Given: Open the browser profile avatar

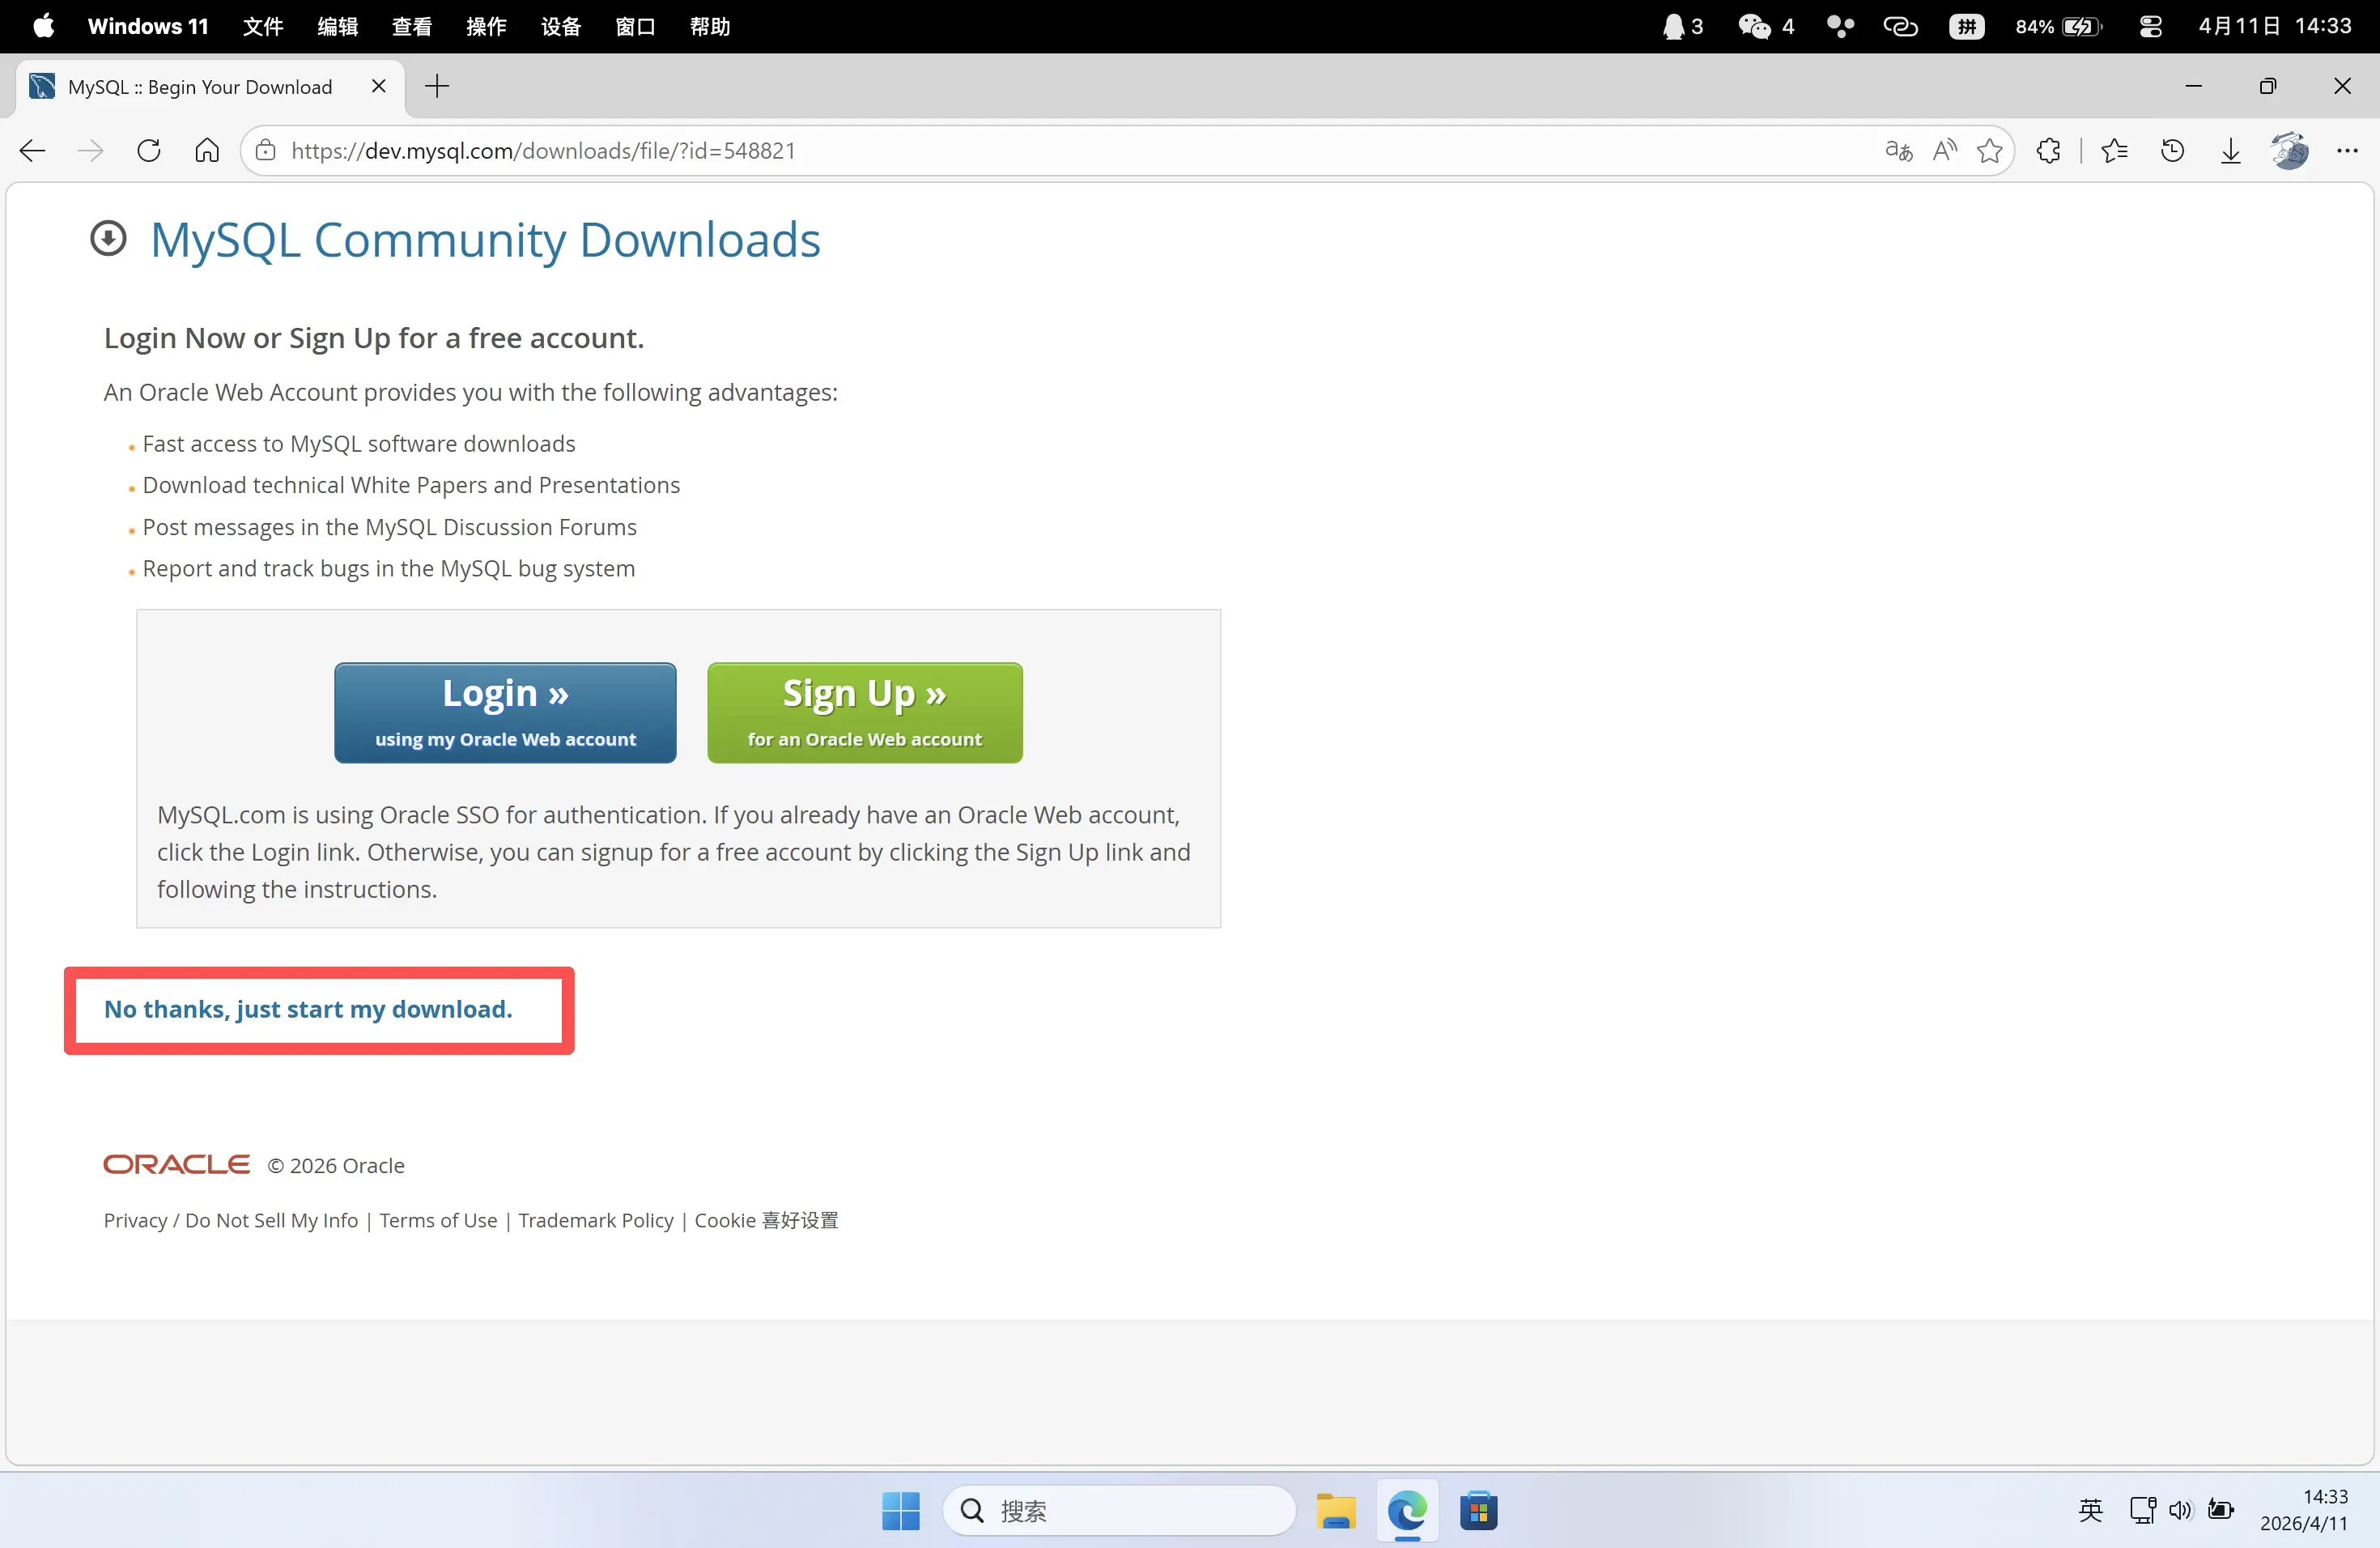Looking at the screenshot, I should click(x=2289, y=151).
